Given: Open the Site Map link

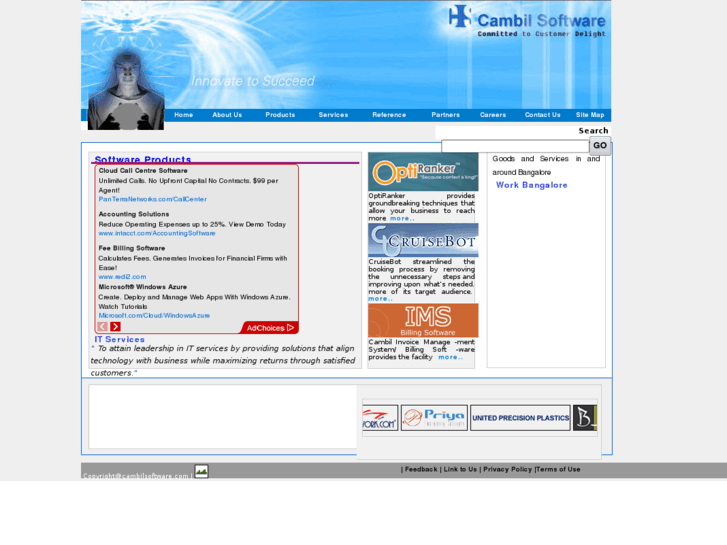Looking at the screenshot, I should click(590, 115).
